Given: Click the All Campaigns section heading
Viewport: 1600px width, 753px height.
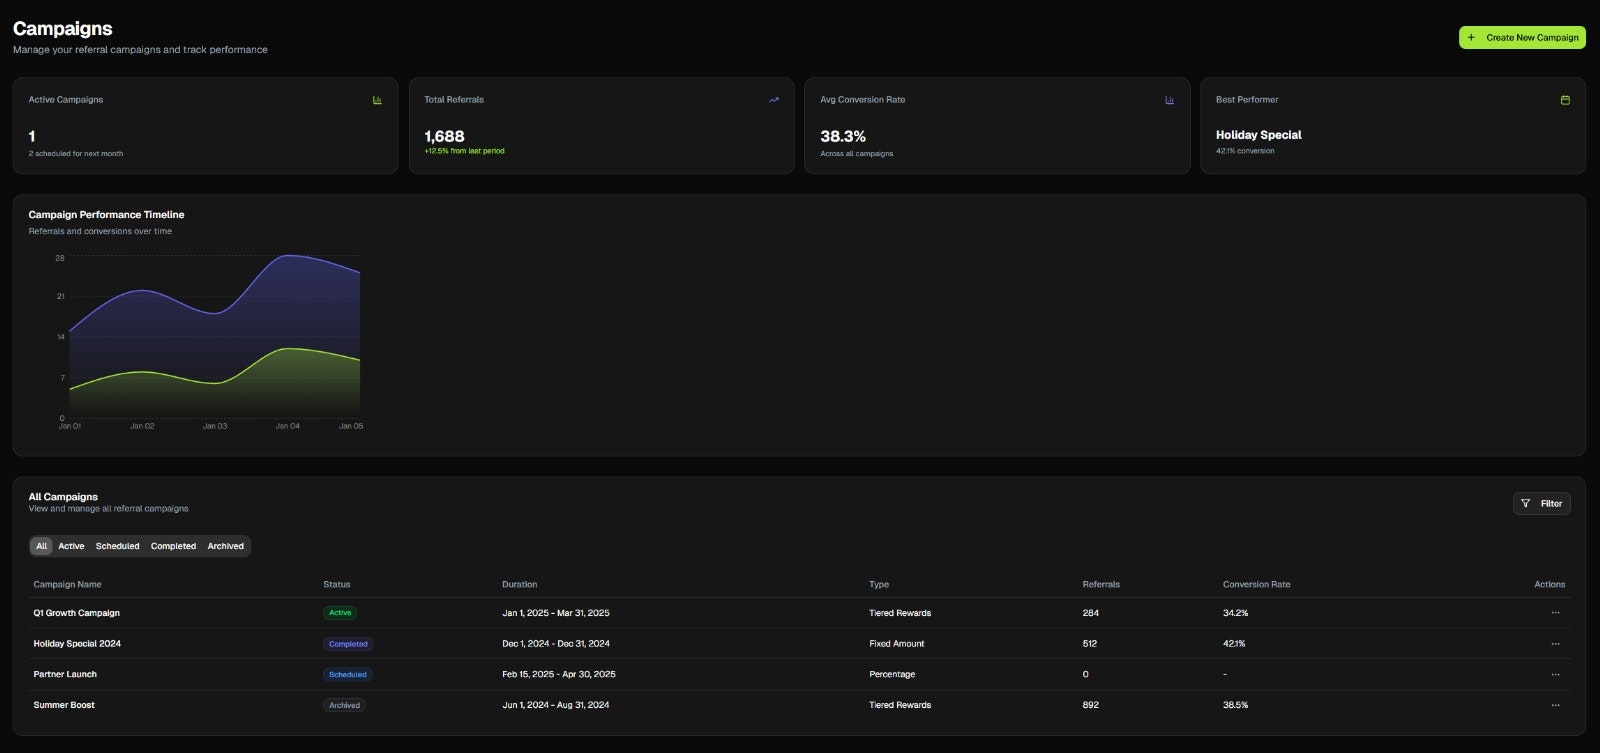Looking at the screenshot, I should [x=63, y=497].
